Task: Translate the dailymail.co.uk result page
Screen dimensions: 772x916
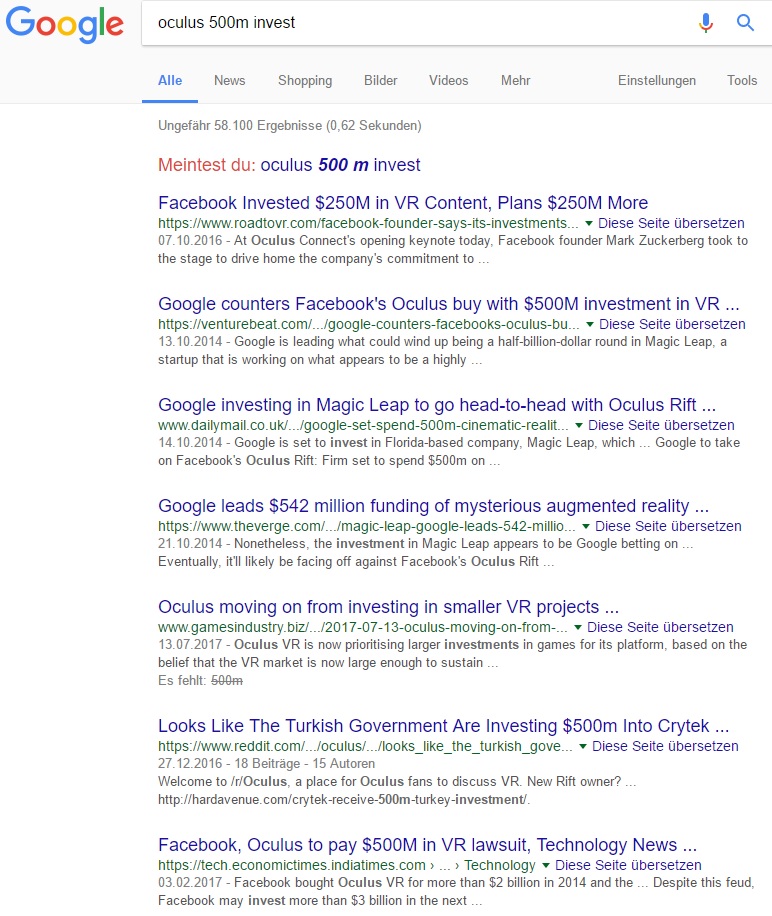Action: point(661,425)
